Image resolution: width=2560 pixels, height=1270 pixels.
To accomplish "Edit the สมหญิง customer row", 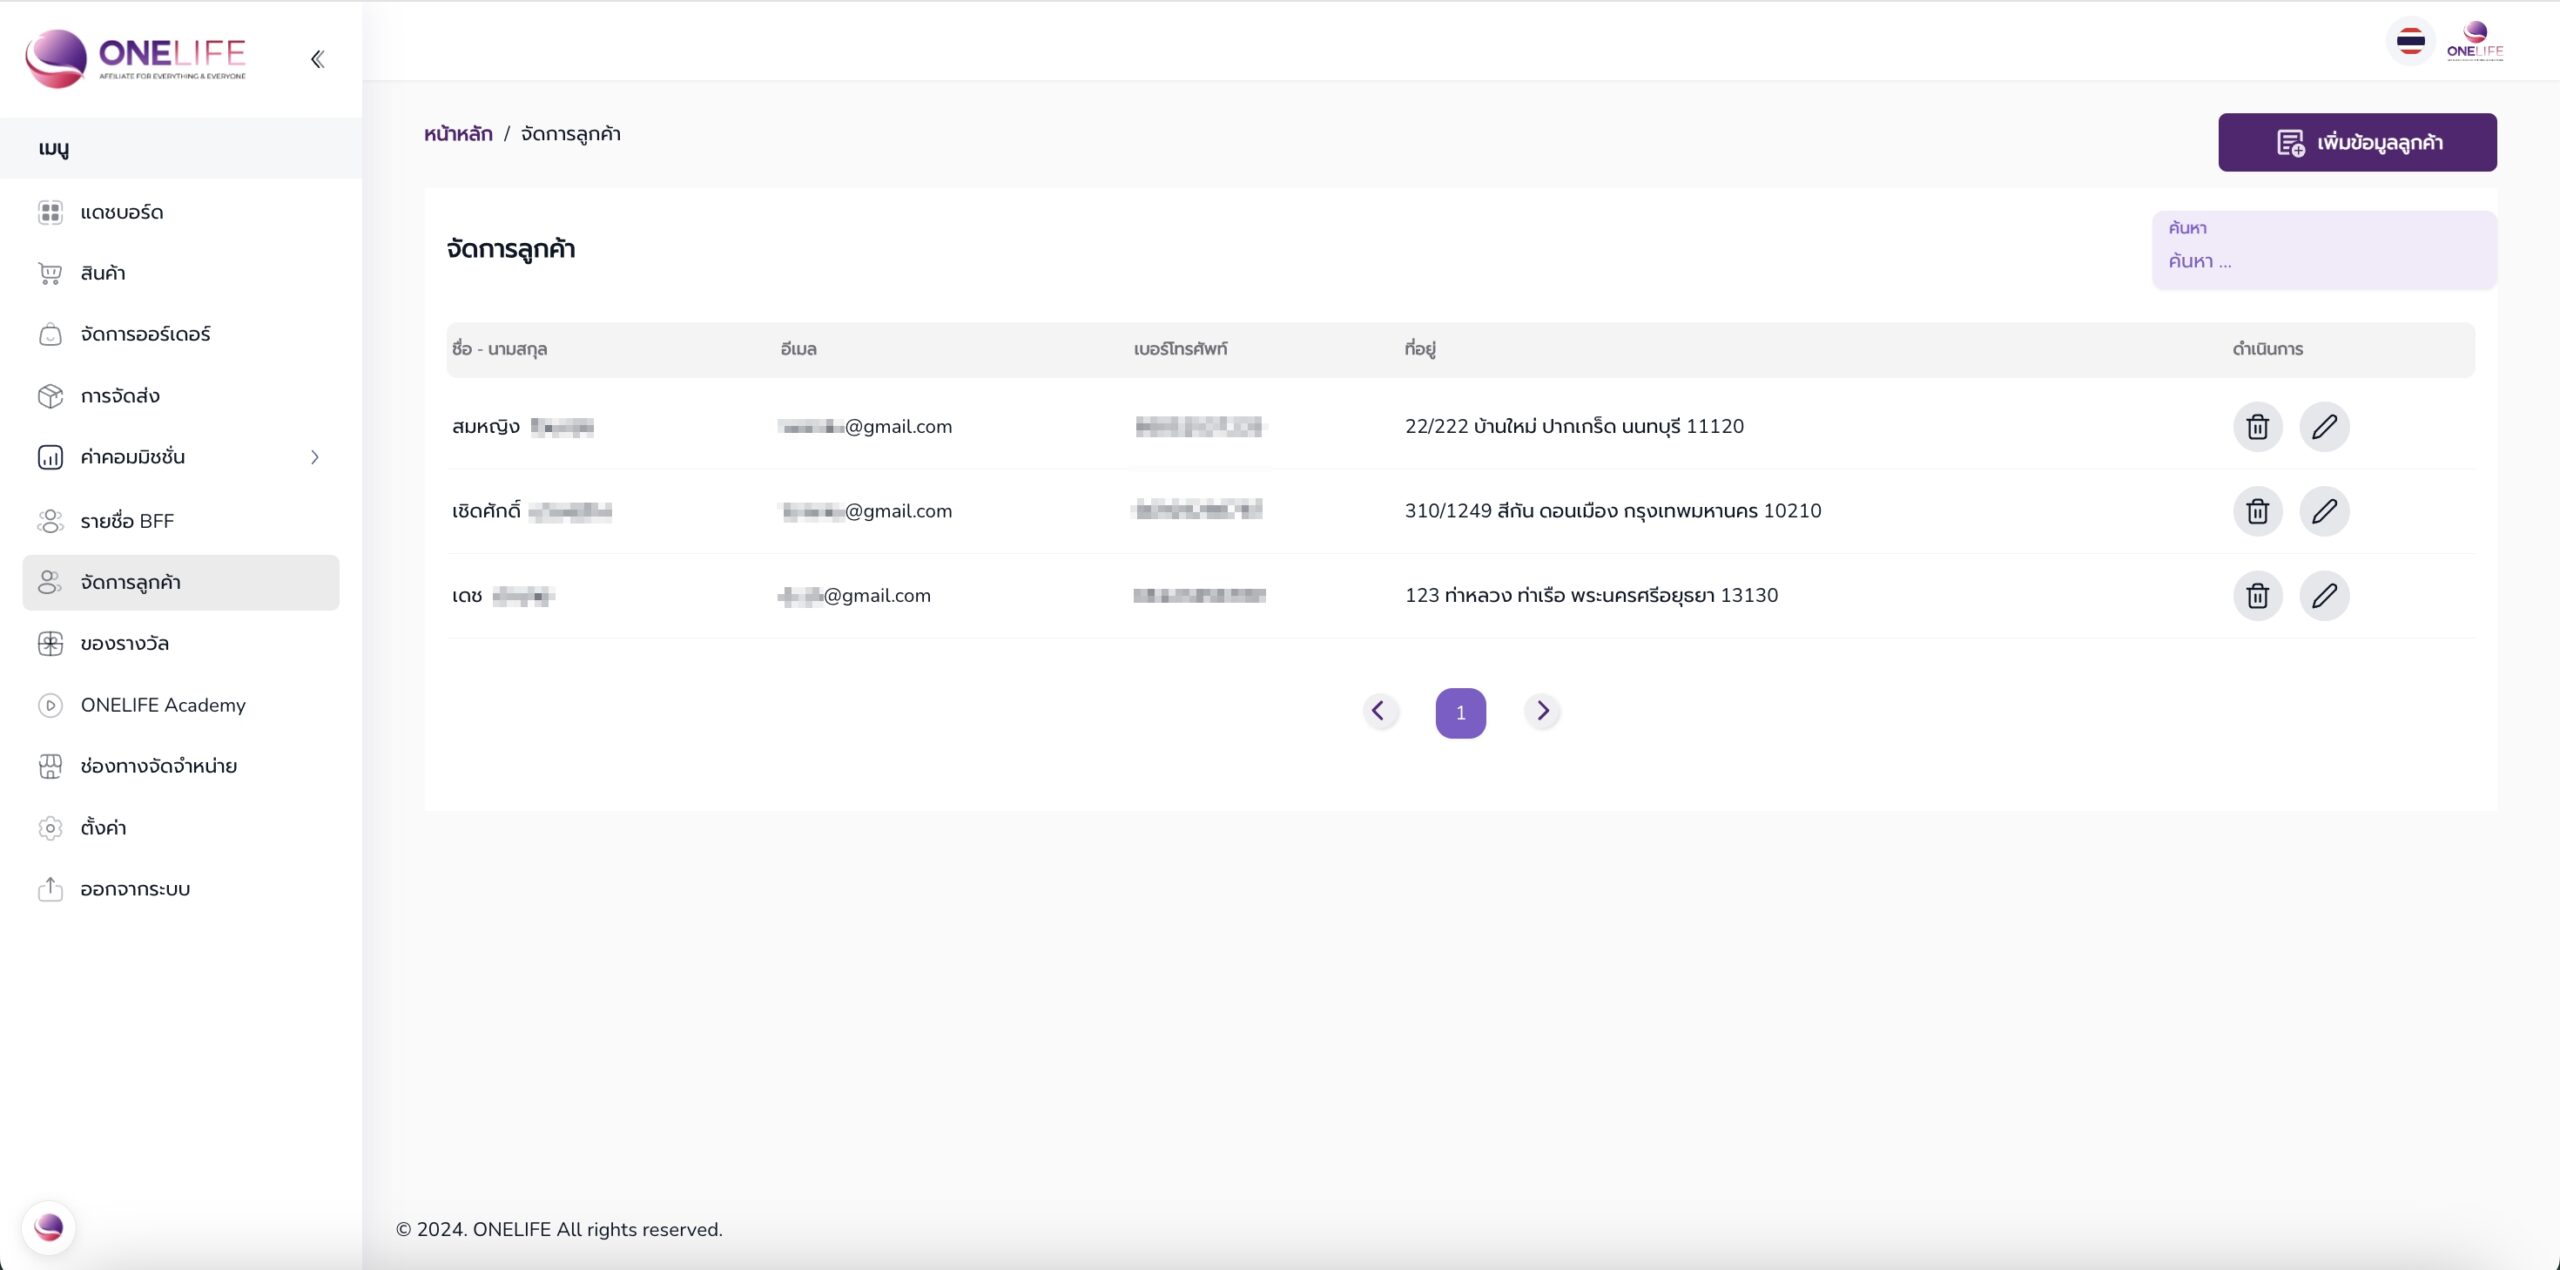I will (x=2323, y=427).
